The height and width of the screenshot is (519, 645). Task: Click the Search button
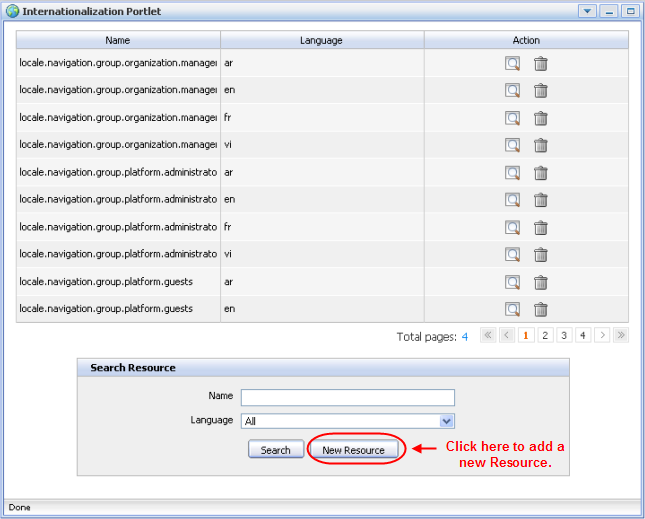coord(275,450)
